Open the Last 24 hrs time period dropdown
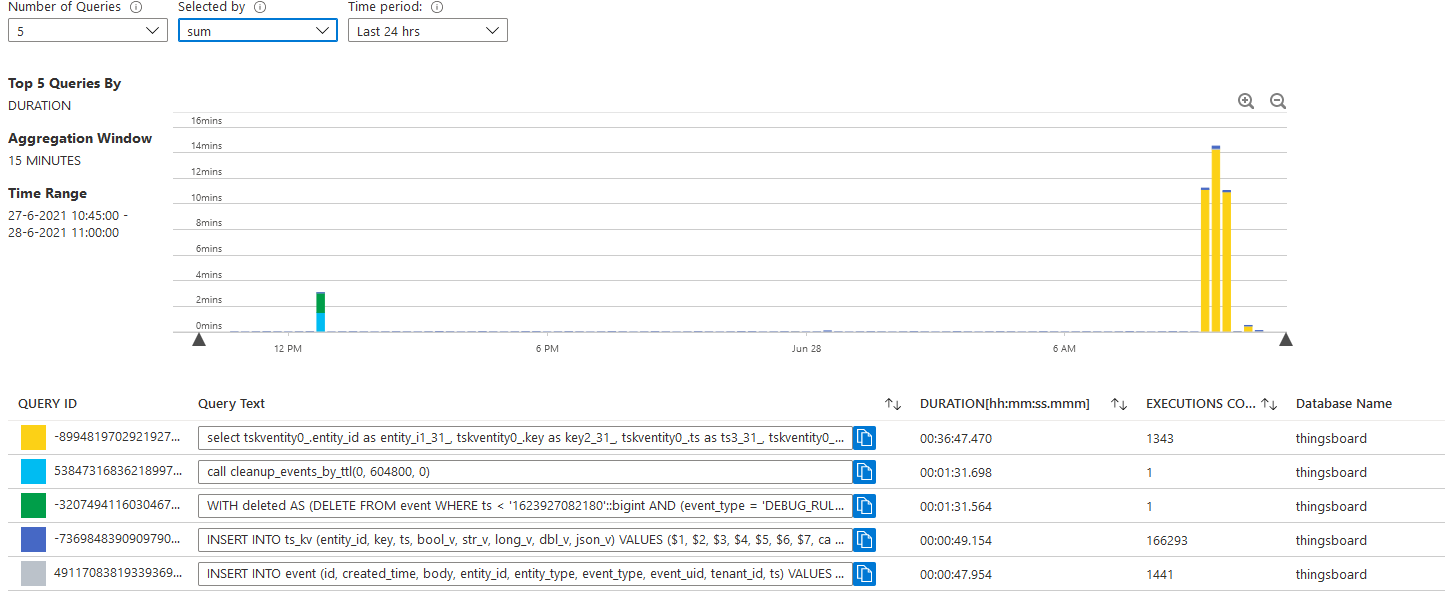Viewport: 1445px width, 598px height. coord(428,31)
